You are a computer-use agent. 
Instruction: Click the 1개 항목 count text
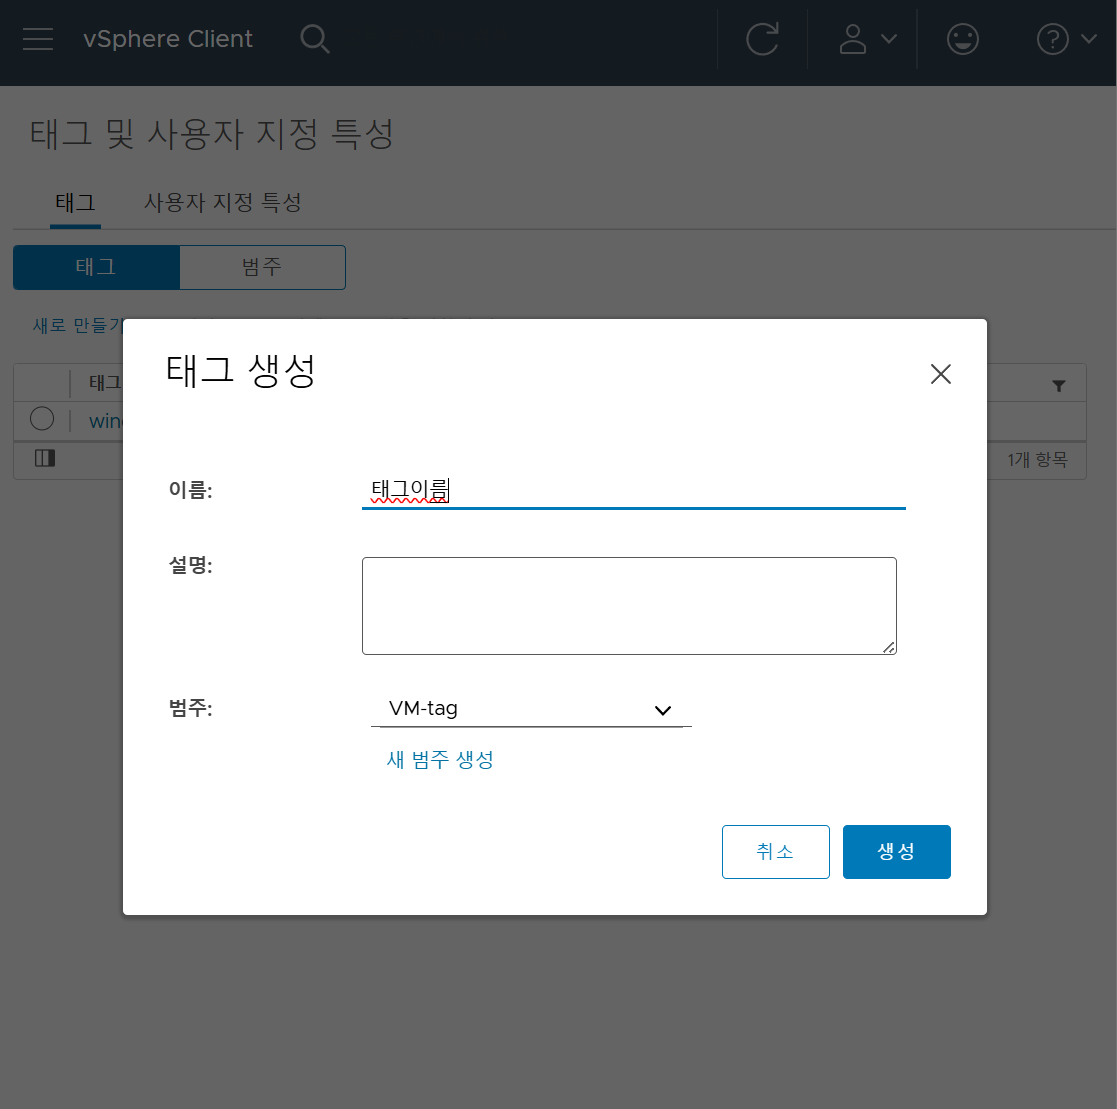point(1037,459)
